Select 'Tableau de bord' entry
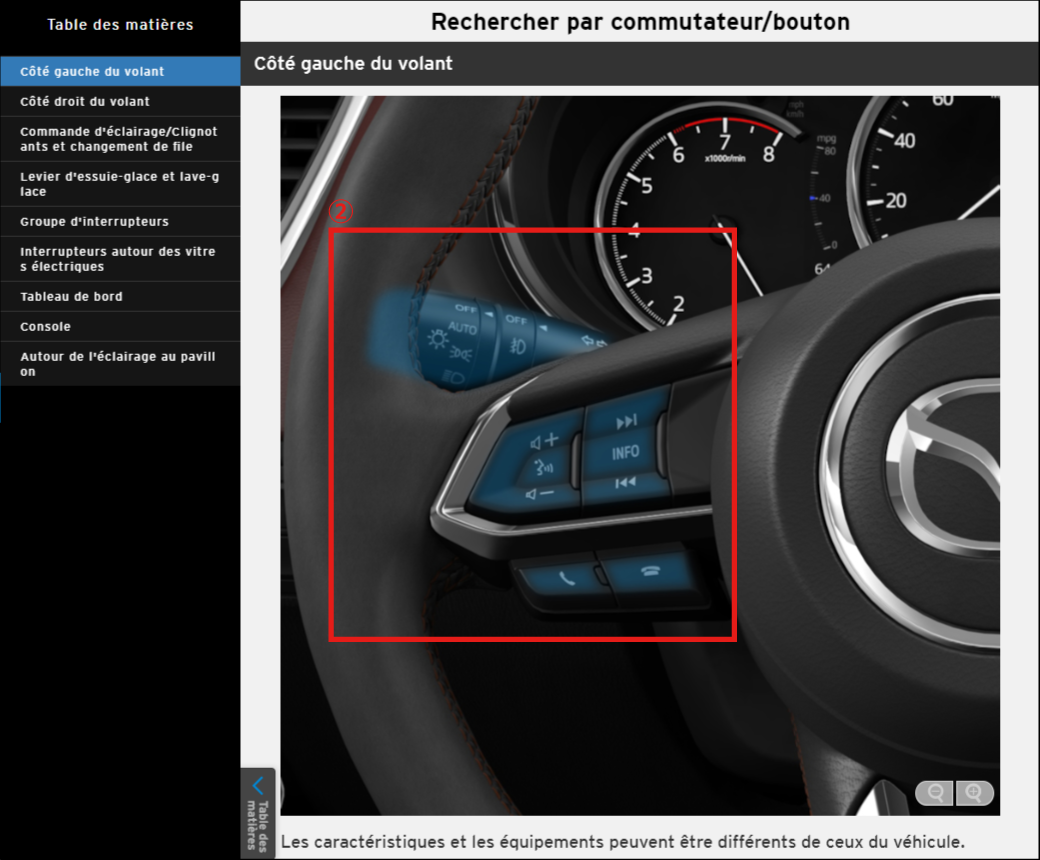Viewport: 1040px width, 860px height. click(x=120, y=296)
